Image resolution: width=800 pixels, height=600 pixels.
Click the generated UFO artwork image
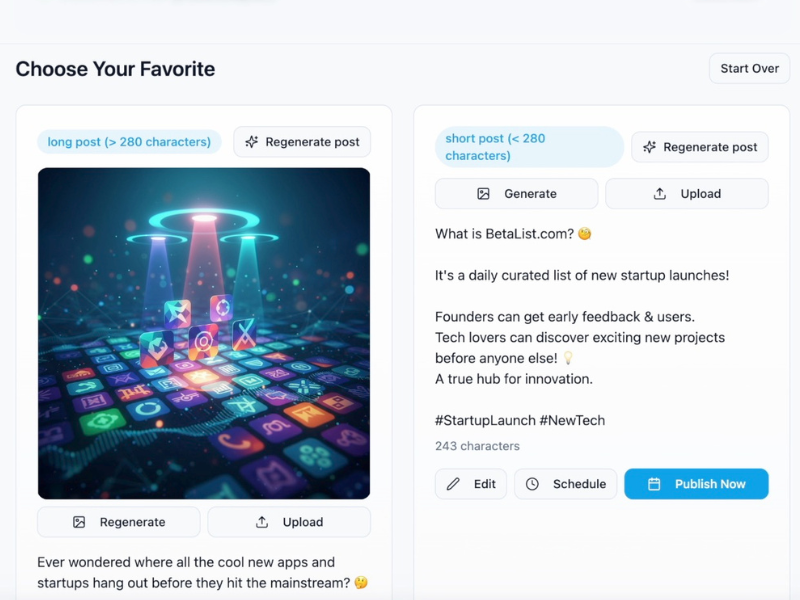[203, 332]
